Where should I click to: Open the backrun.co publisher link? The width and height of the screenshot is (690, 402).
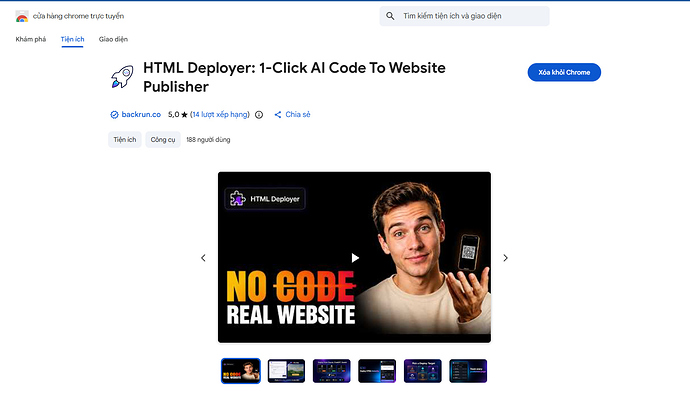coord(141,114)
